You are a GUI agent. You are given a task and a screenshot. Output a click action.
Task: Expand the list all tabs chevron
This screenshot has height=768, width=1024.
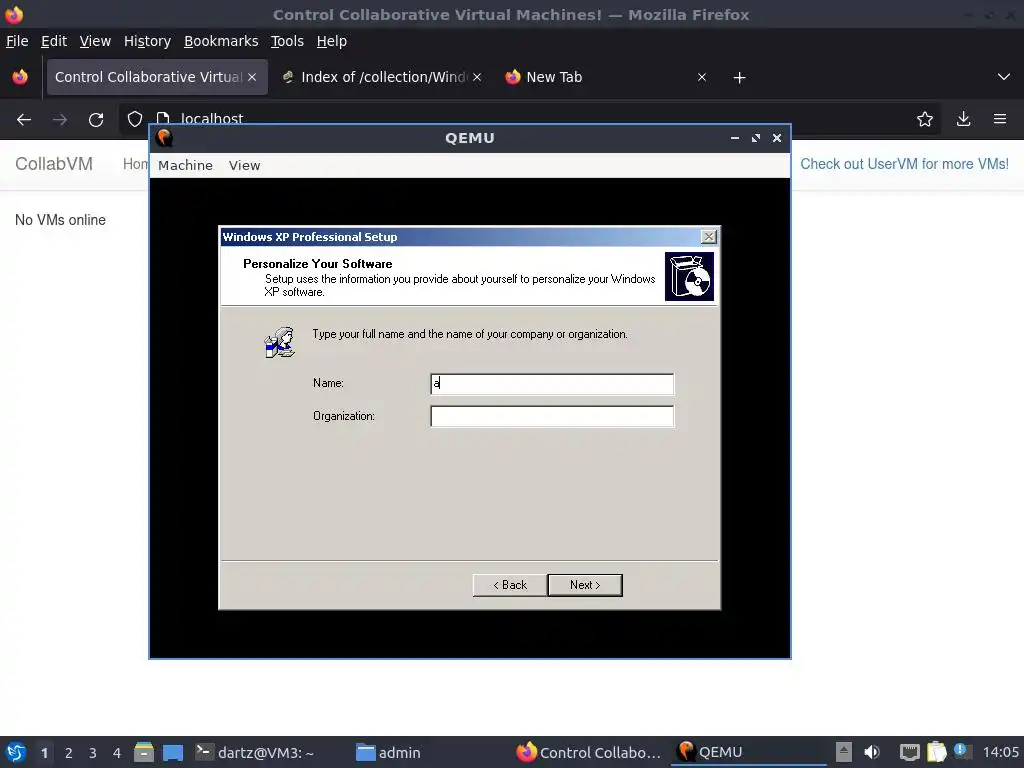tap(1004, 77)
